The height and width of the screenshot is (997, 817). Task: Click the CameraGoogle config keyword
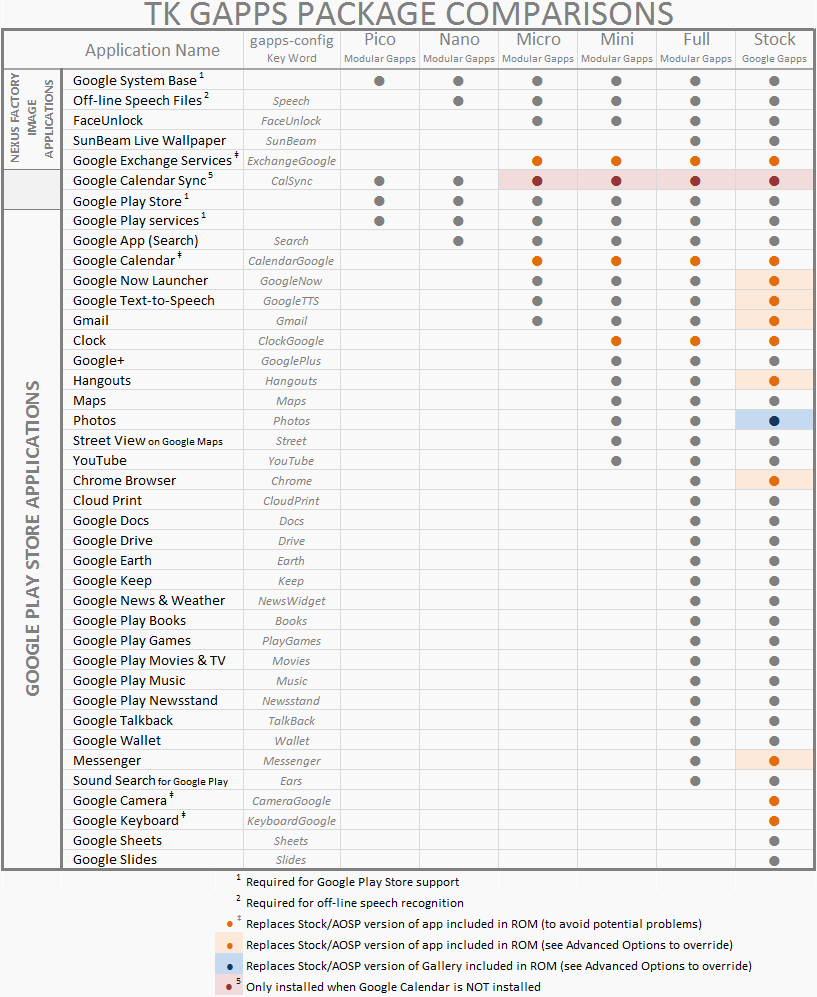tap(291, 801)
